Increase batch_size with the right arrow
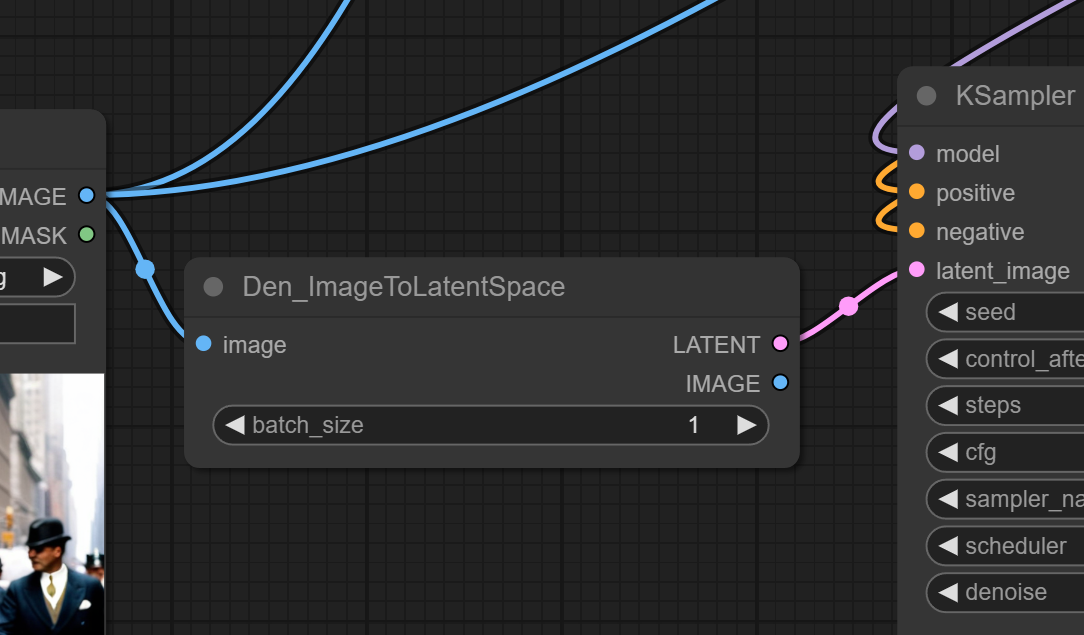 click(746, 425)
